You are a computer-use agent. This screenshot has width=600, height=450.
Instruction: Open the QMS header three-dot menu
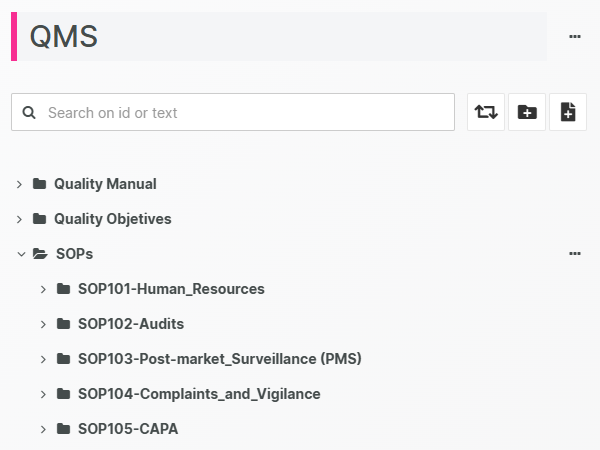[x=575, y=36]
